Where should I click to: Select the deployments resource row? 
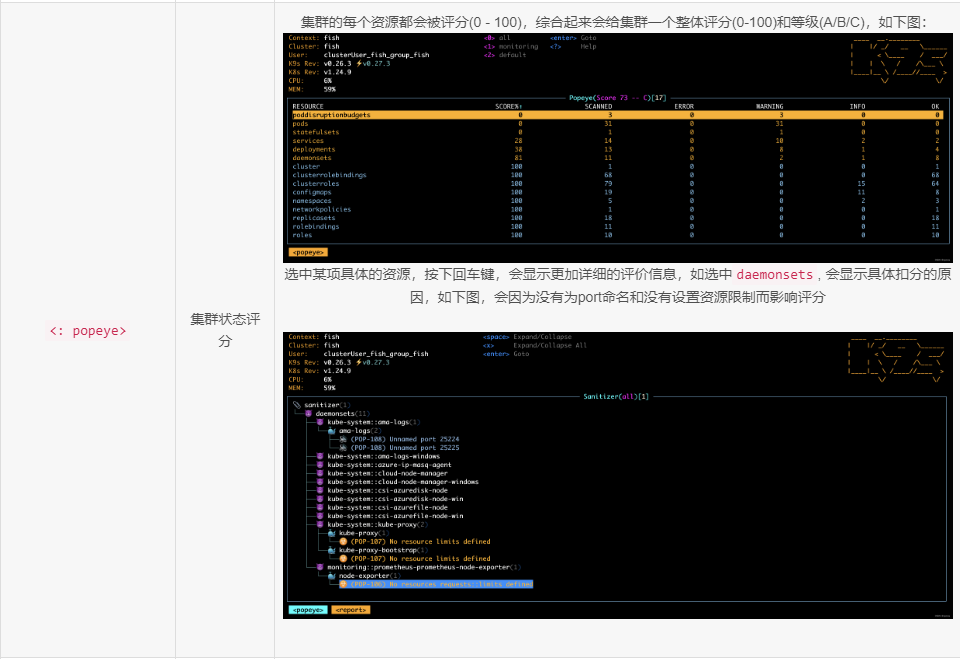click(617, 149)
